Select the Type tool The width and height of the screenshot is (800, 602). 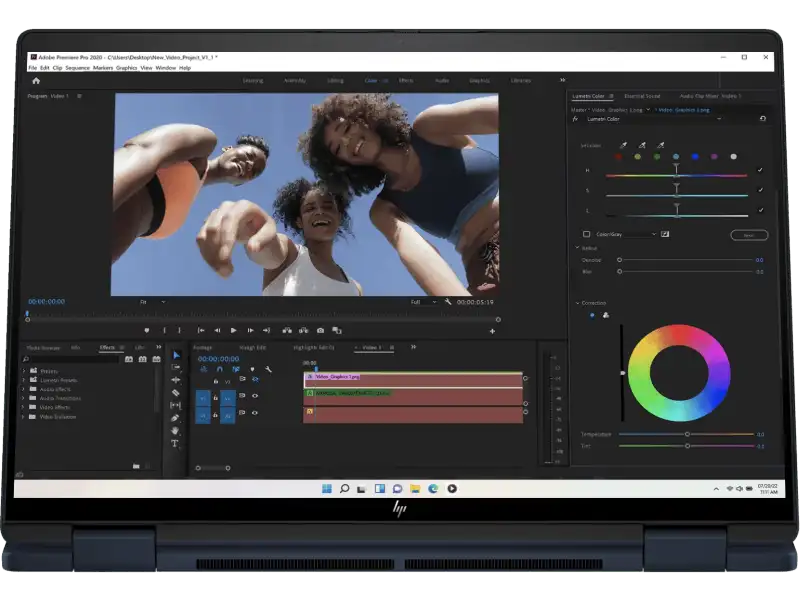pos(175,443)
